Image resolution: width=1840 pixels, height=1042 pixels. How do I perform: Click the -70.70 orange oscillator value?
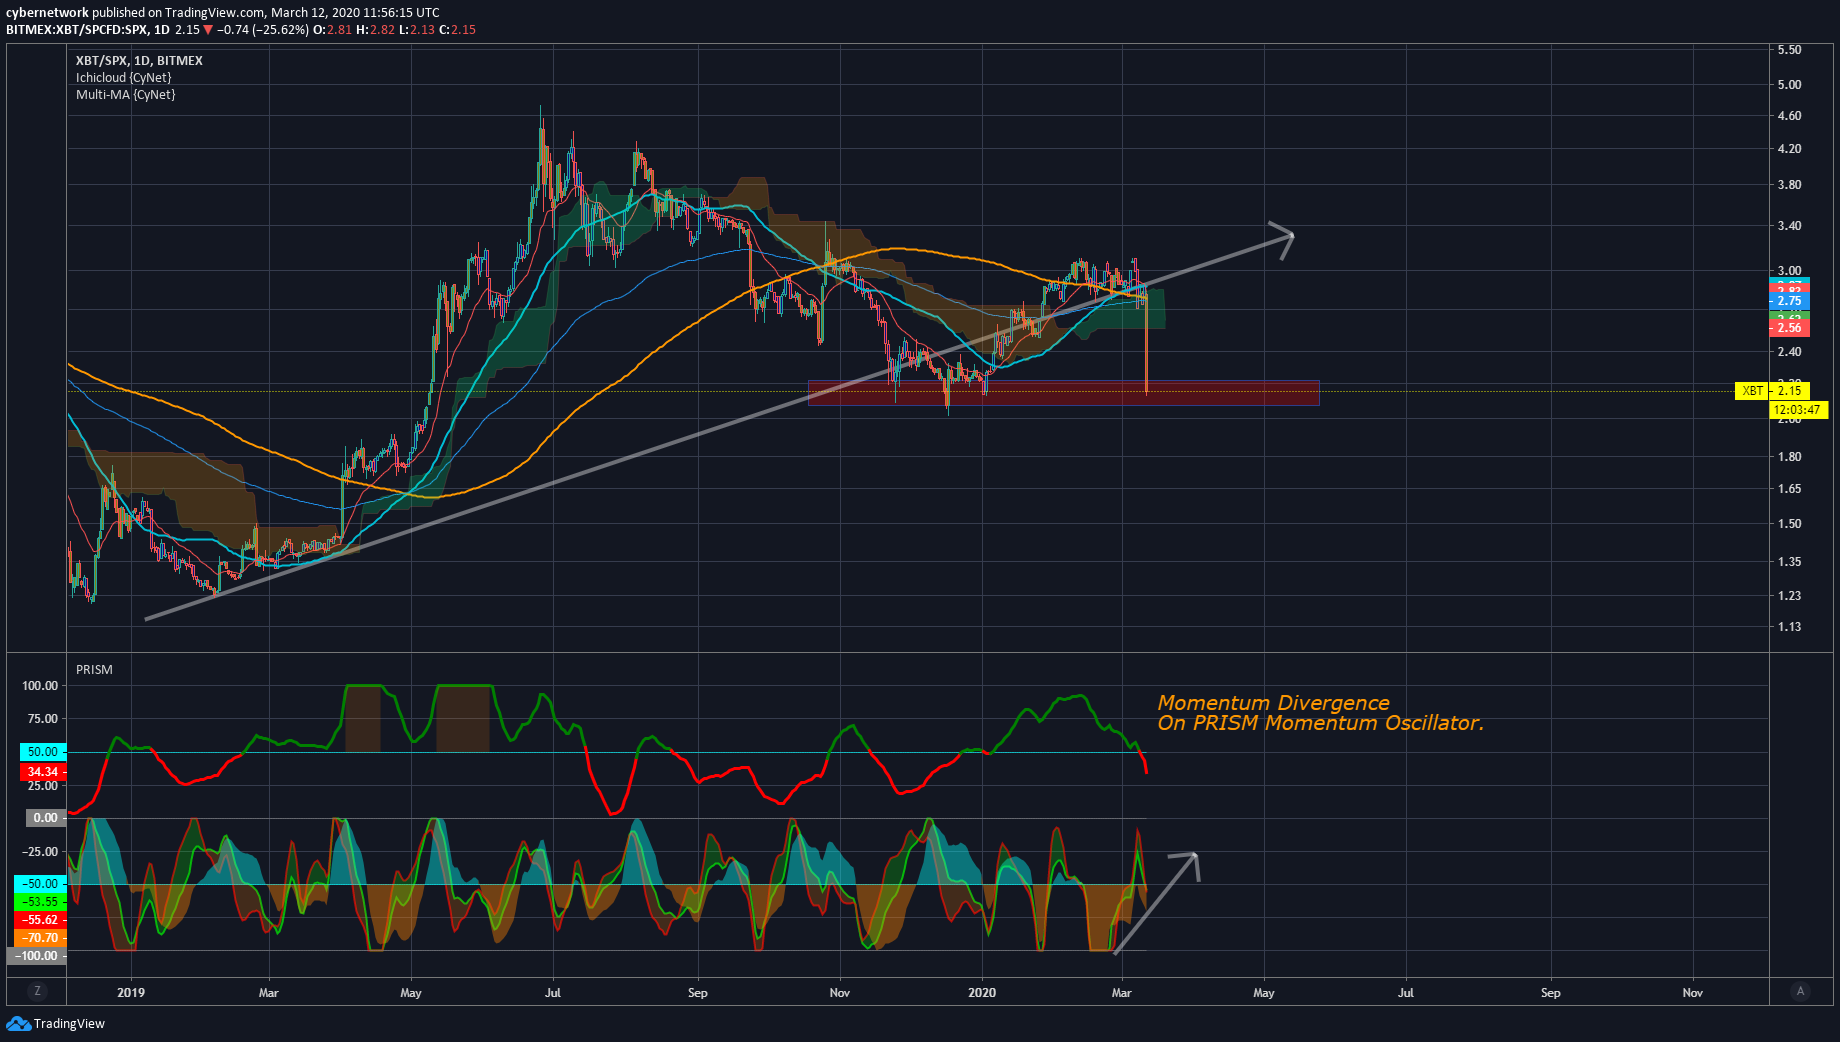(40, 938)
